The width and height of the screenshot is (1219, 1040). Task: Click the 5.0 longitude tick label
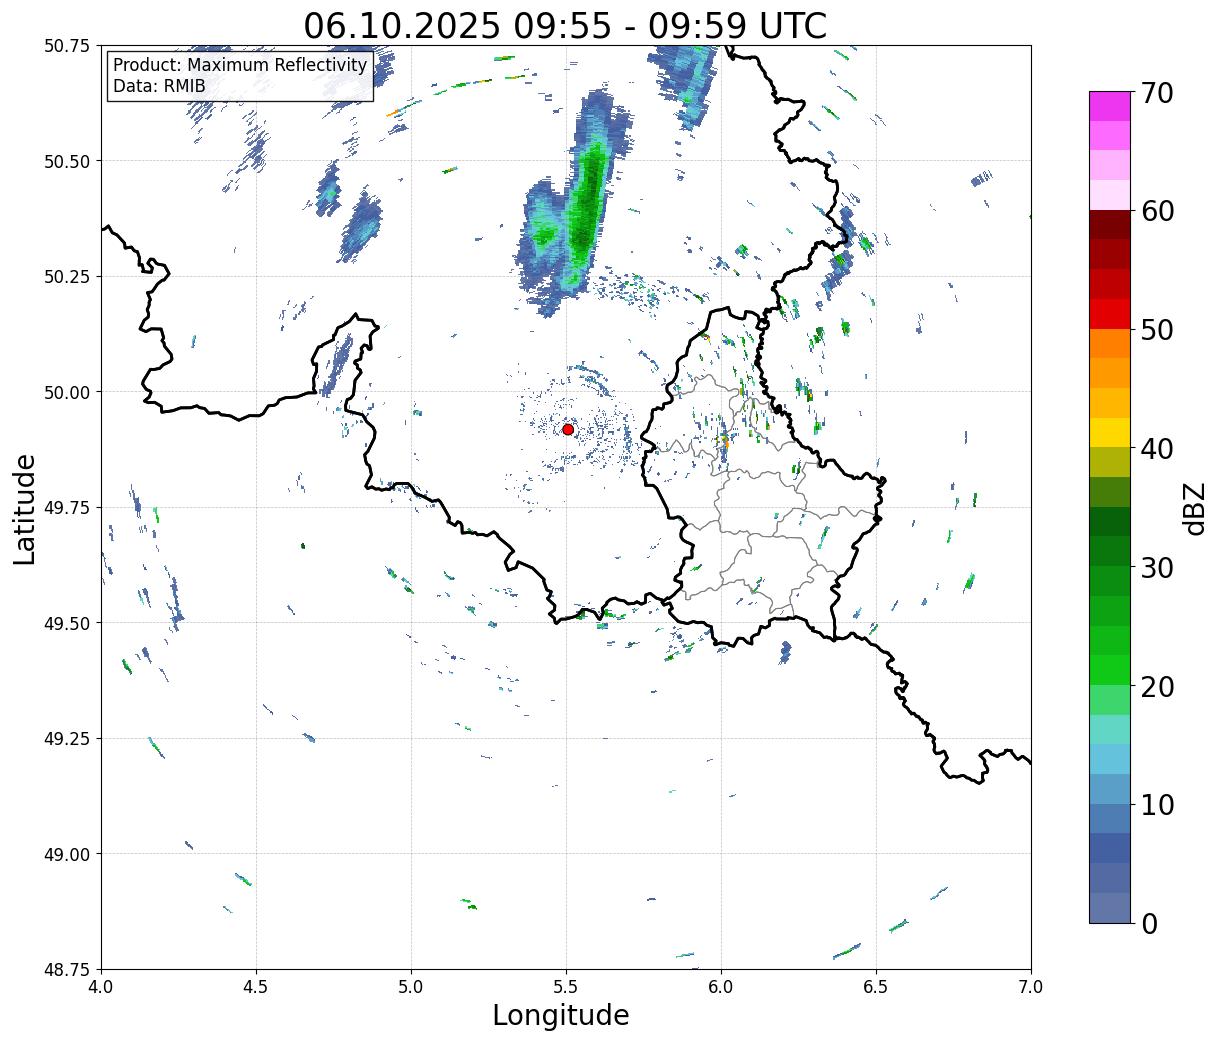pos(411,987)
